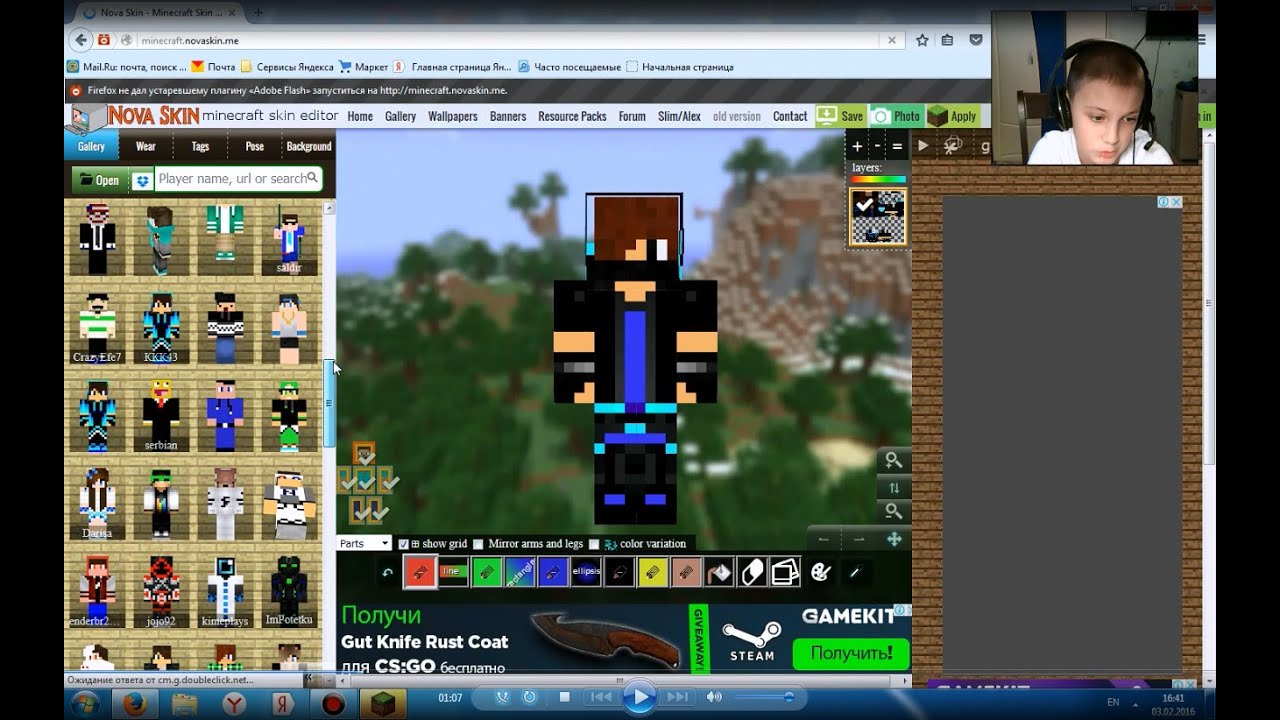
Task: Pick the black pencil brush
Action: coord(619,572)
